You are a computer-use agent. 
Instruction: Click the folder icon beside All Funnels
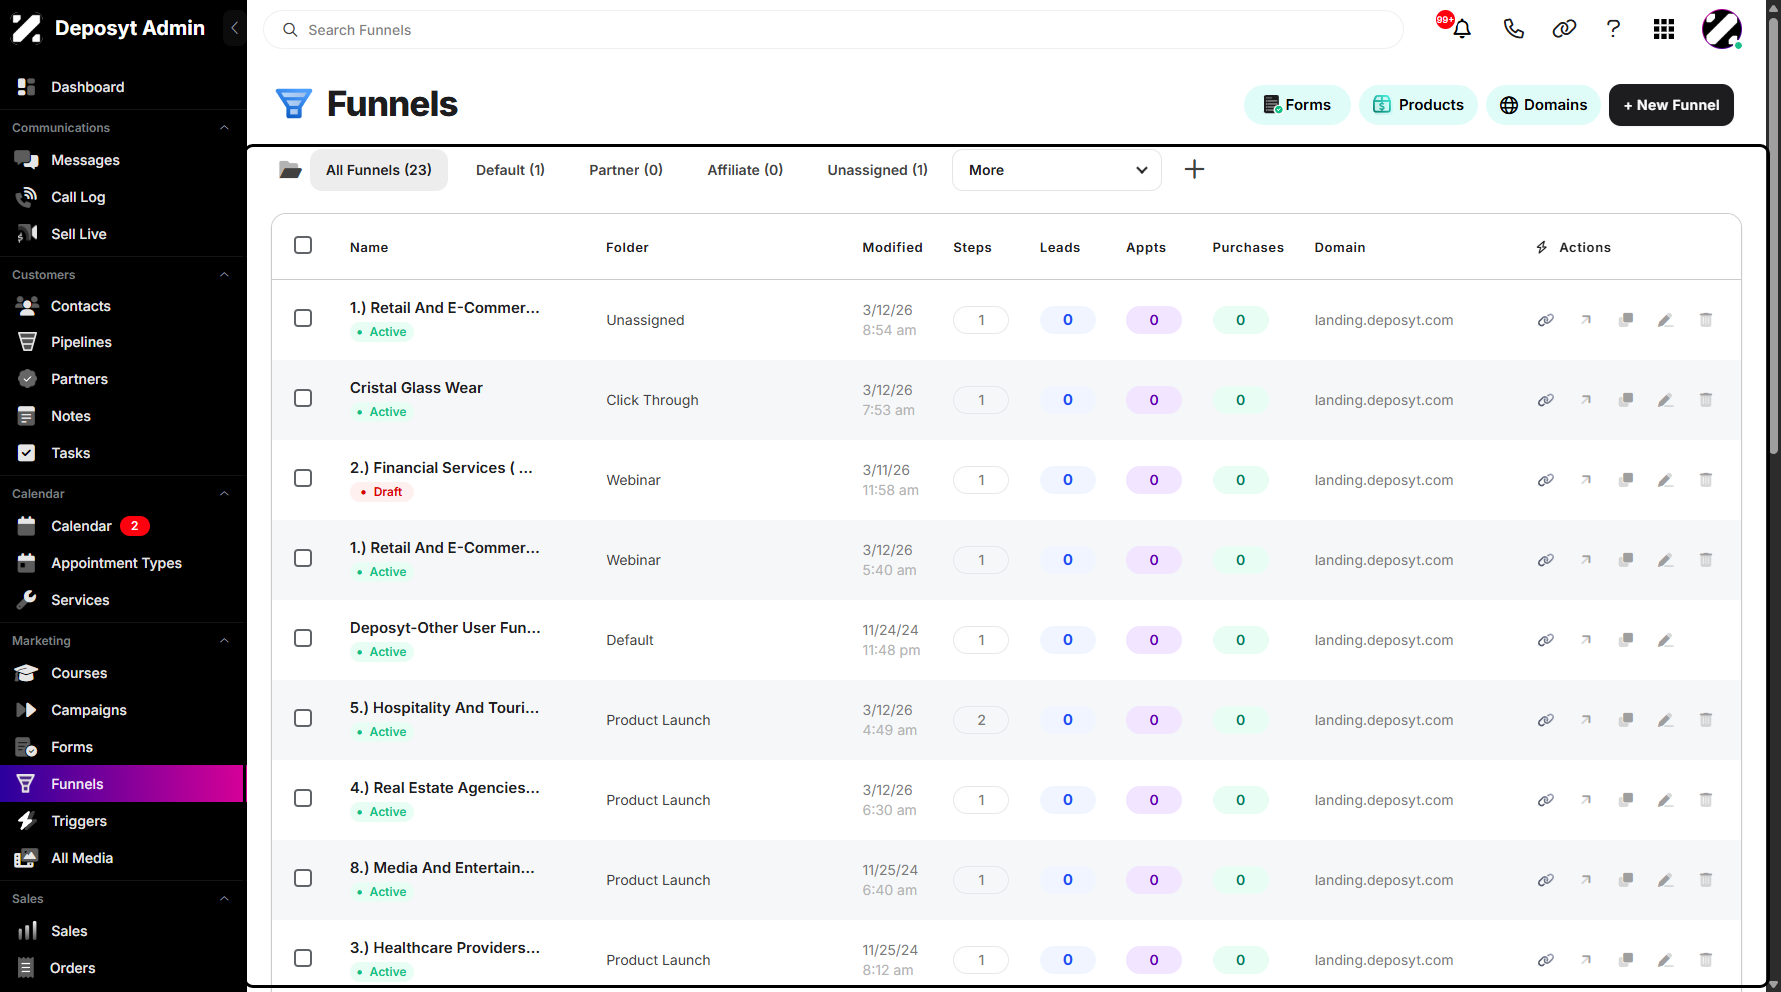290,170
